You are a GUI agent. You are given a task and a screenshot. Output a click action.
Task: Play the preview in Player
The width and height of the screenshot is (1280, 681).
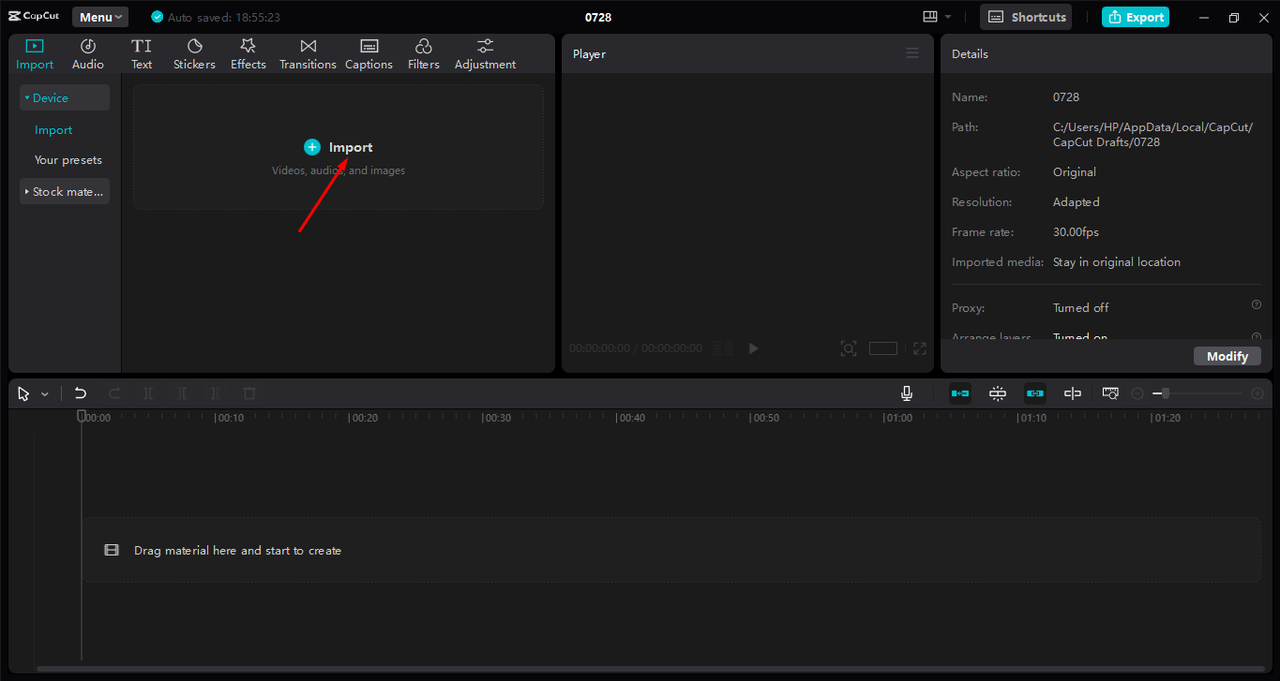754,348
